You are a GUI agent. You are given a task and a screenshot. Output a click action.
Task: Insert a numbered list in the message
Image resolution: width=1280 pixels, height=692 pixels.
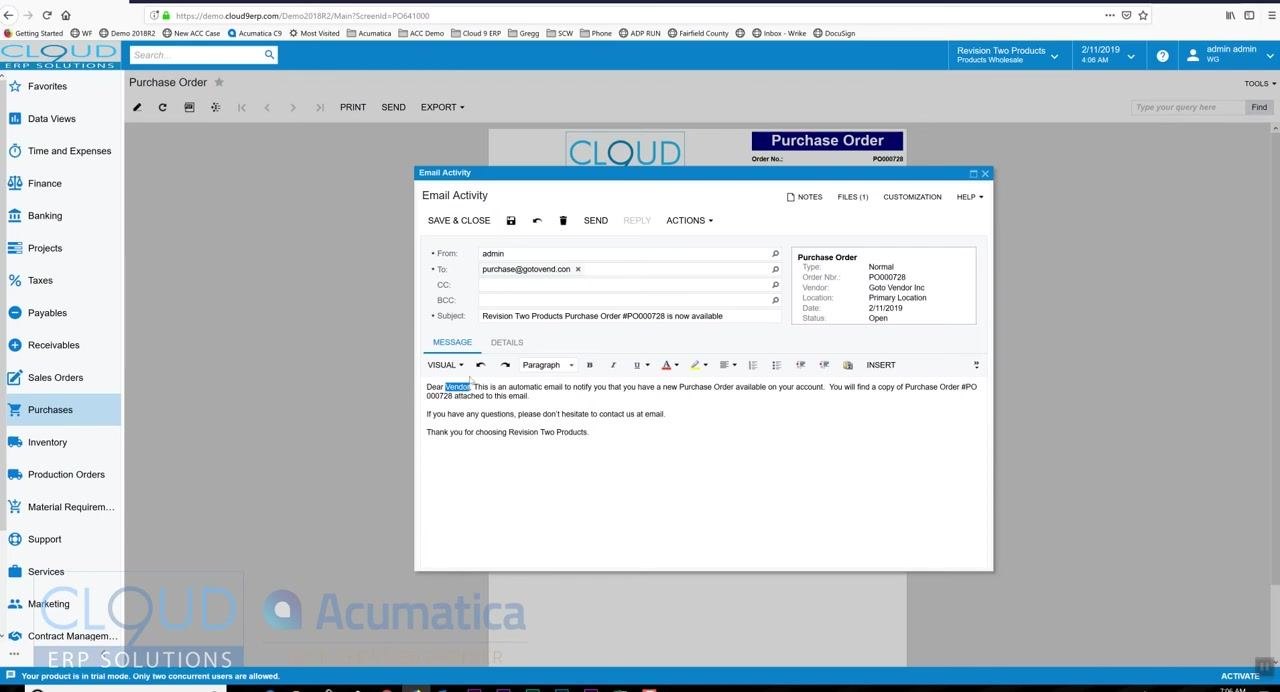(x=753, y=365)
